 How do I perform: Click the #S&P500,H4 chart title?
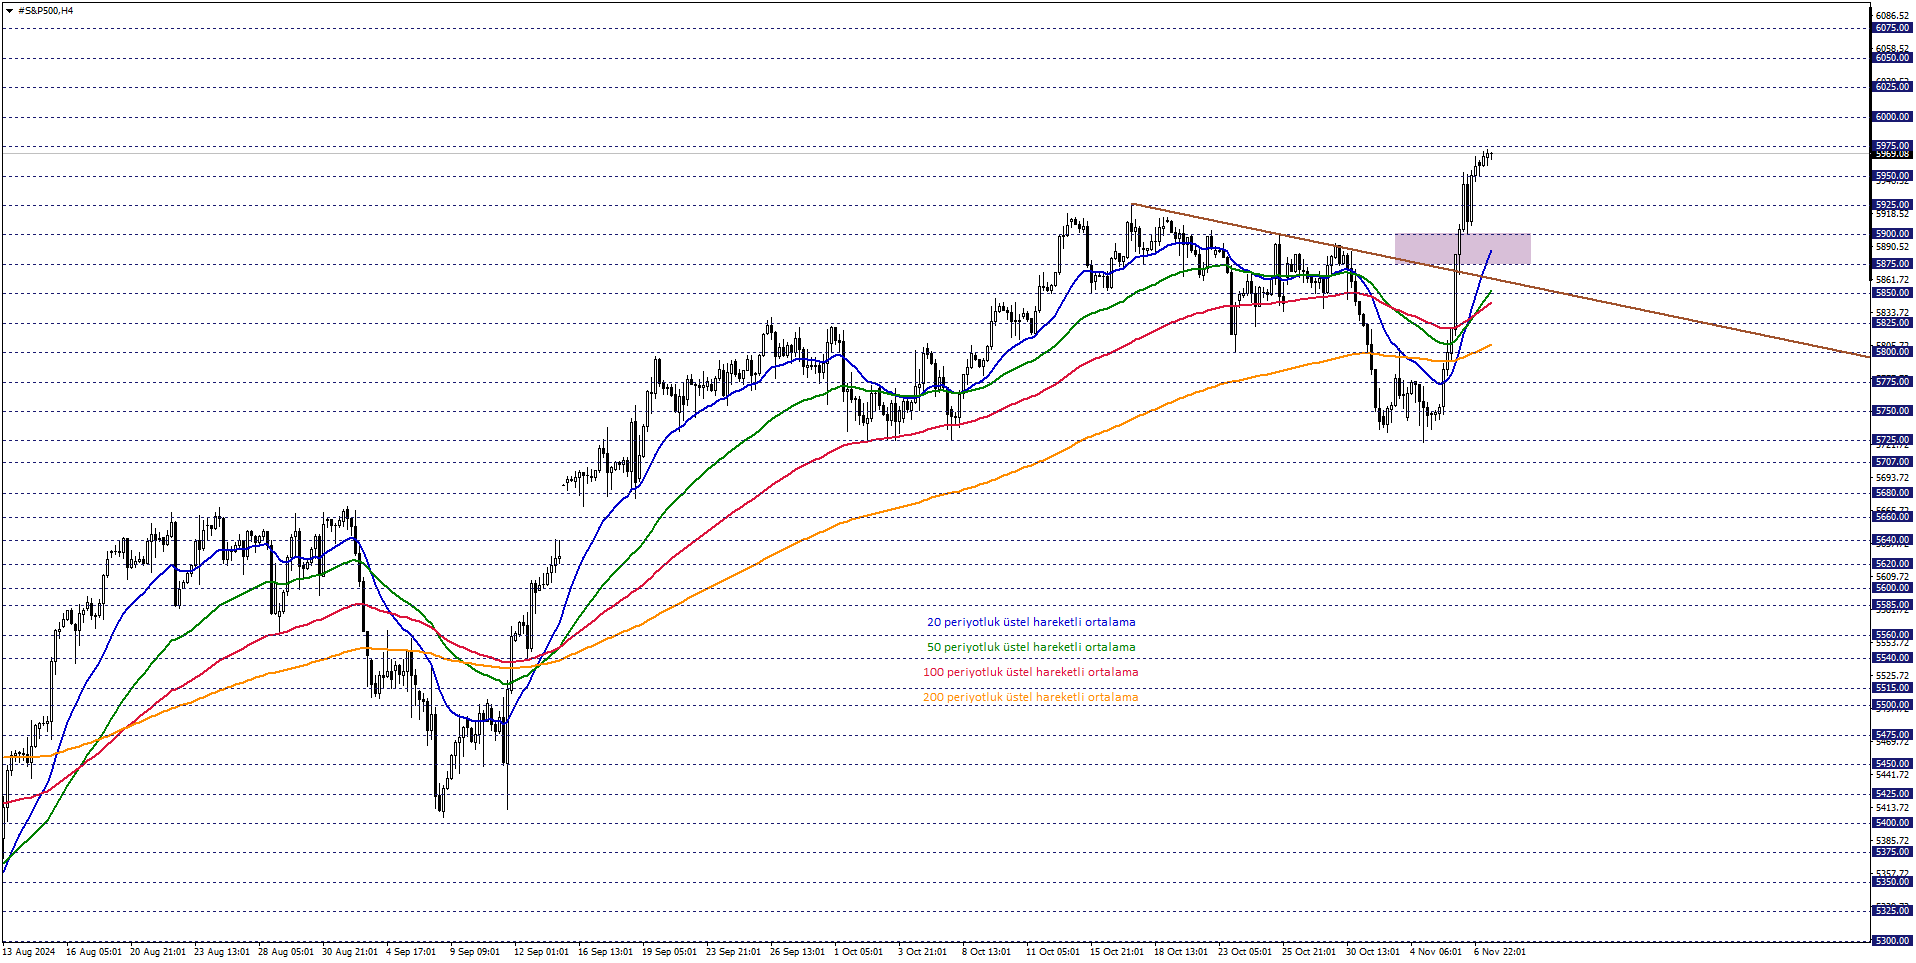(x=46, y=11)
